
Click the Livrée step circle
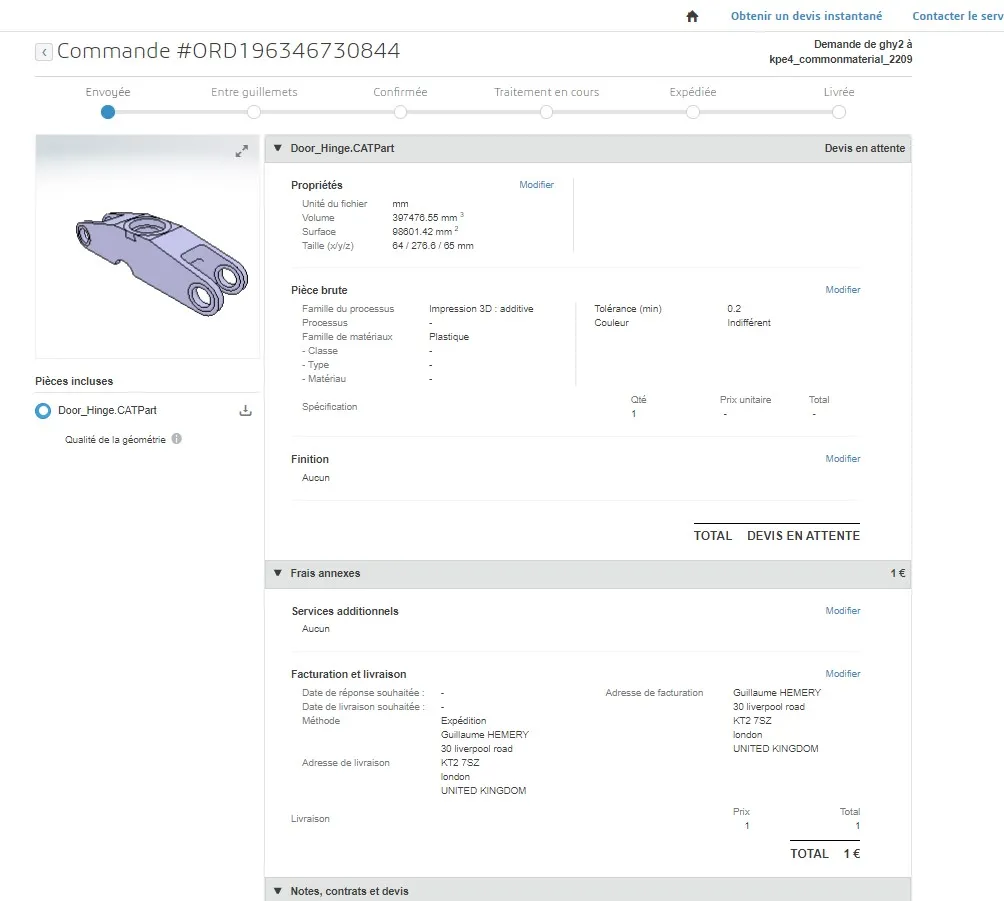pyautogui.click(x=839, y=112)
